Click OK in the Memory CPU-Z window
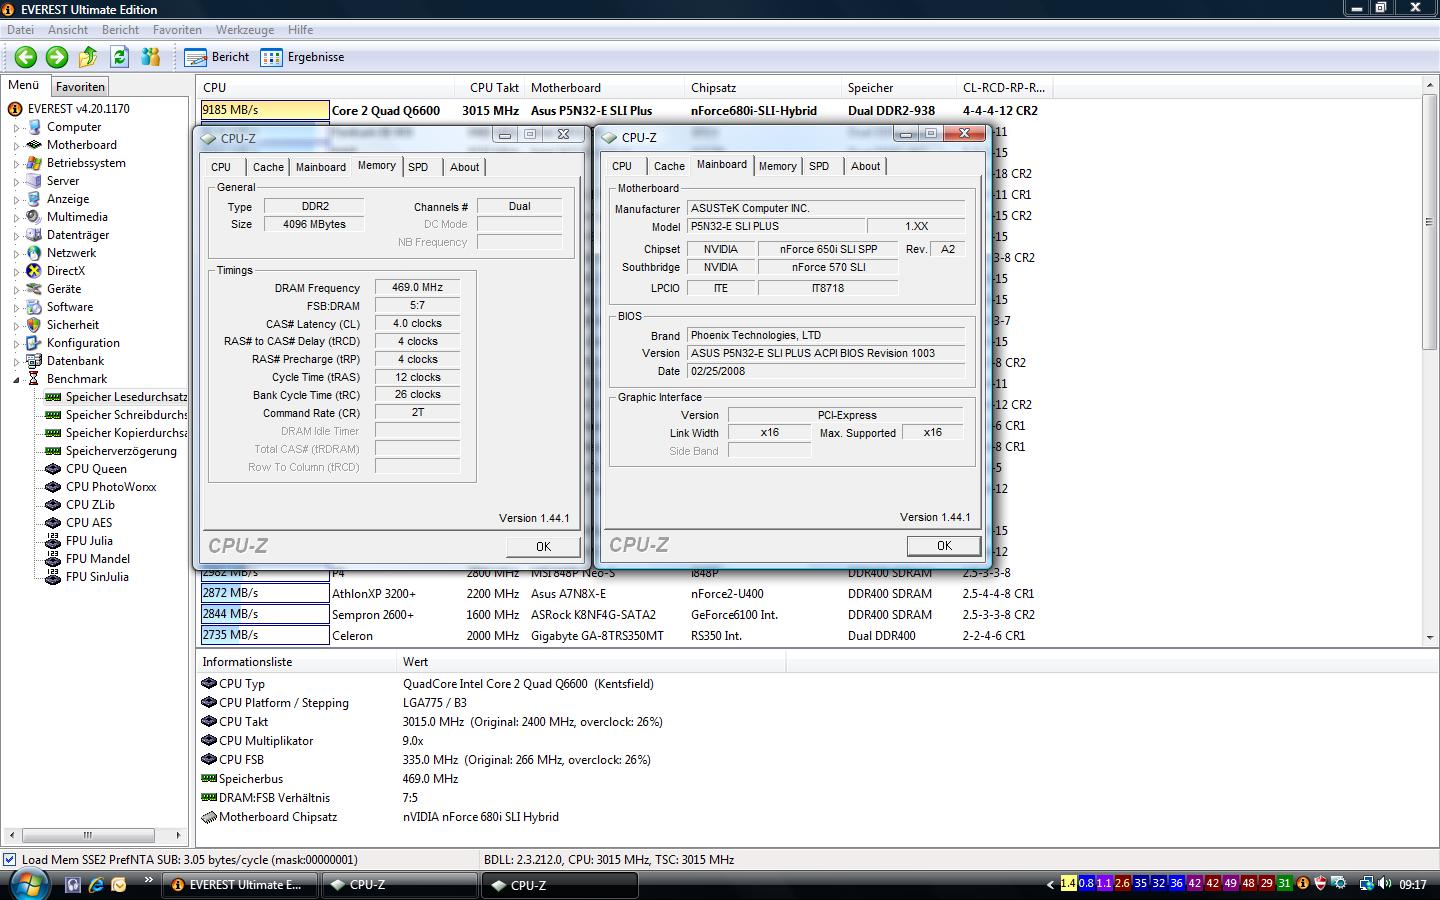The width and height of the screenshot is (1440, 900). pyautogui.click(x=543, y=547)
